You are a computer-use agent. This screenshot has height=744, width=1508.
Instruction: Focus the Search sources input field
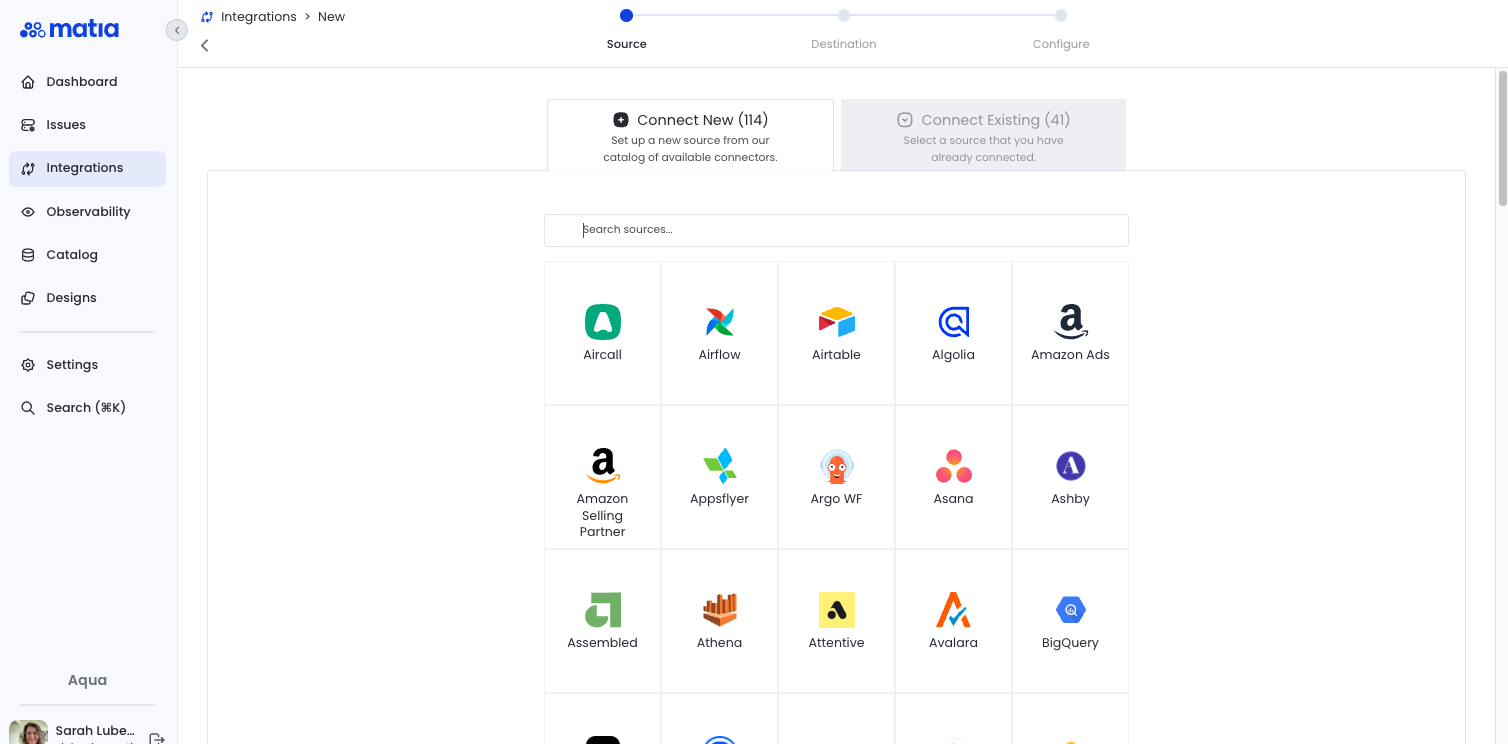836,230
